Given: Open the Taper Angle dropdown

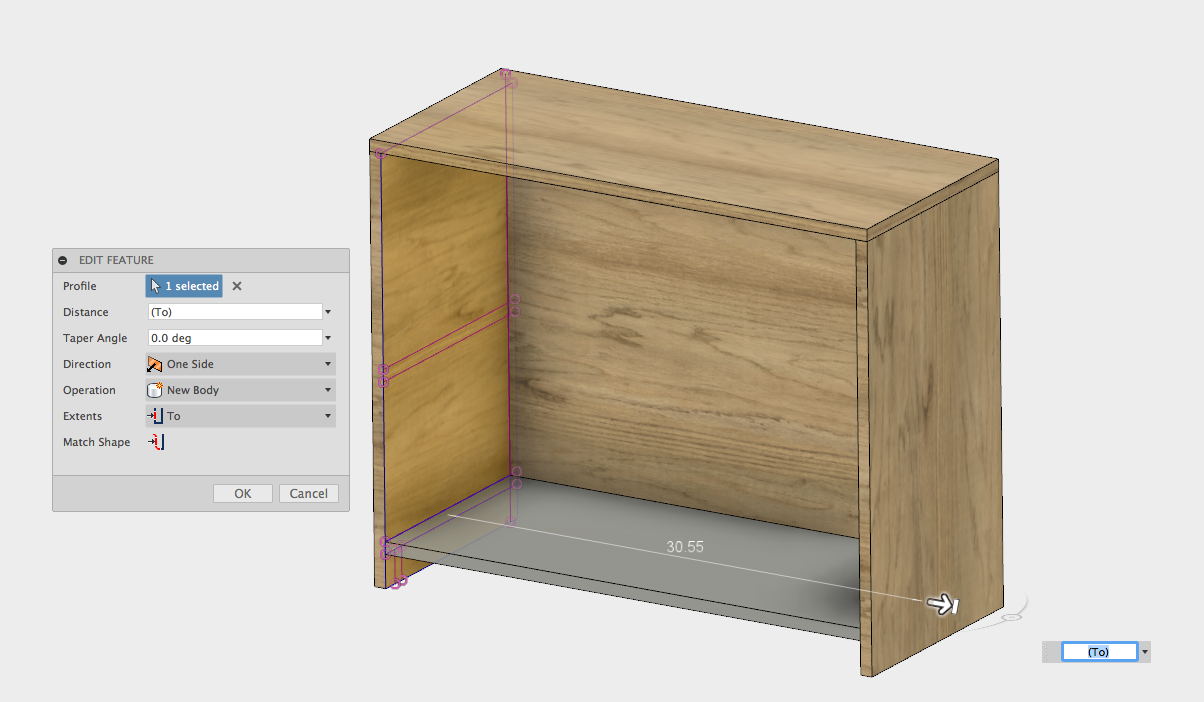Looking at the screenshot, I should pyautogui.click(x=327, y=337).
